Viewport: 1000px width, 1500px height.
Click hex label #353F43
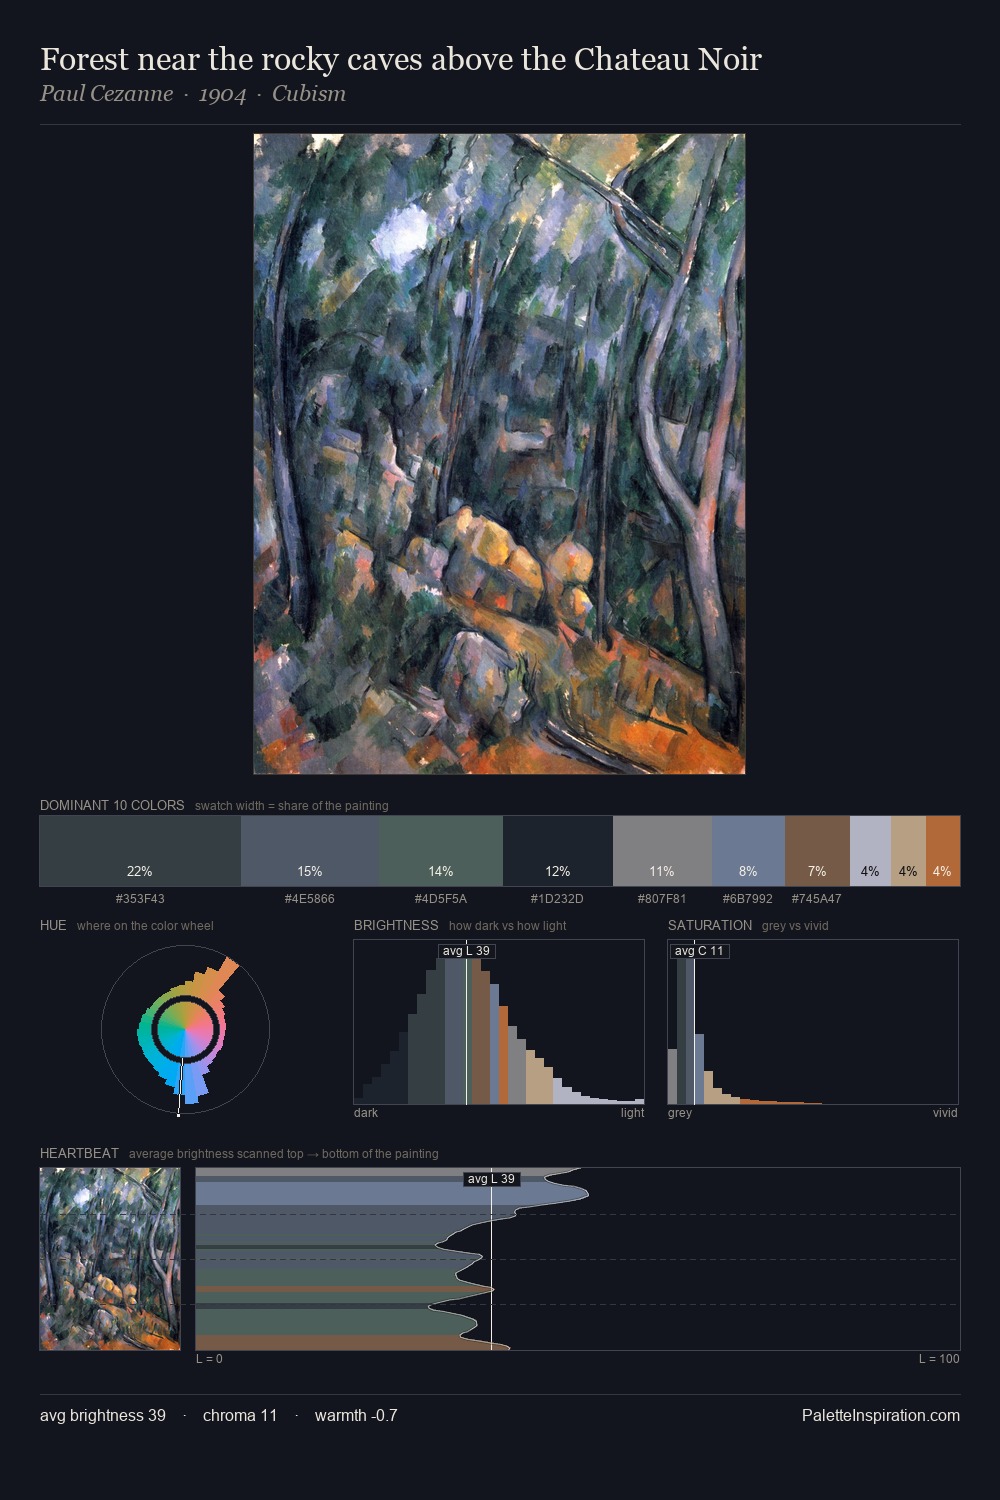point(140,899)
